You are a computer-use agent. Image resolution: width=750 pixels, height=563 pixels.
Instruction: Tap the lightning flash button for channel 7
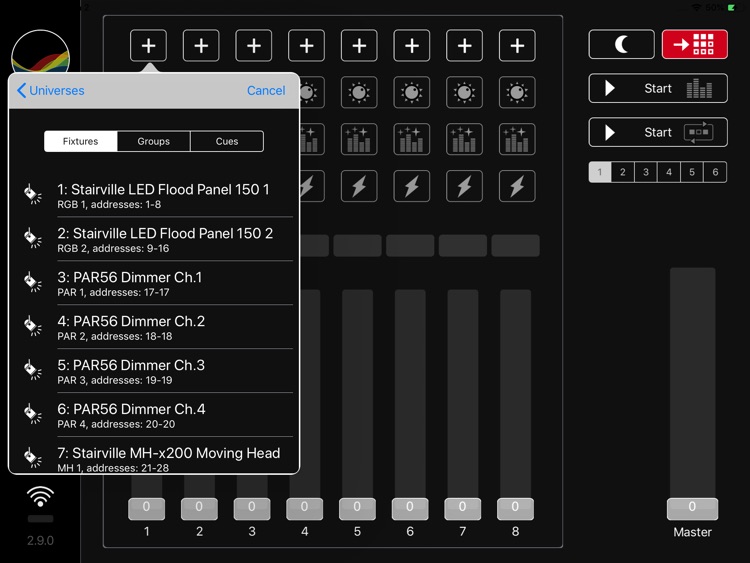pyautogui.click(x=464, y=186)
